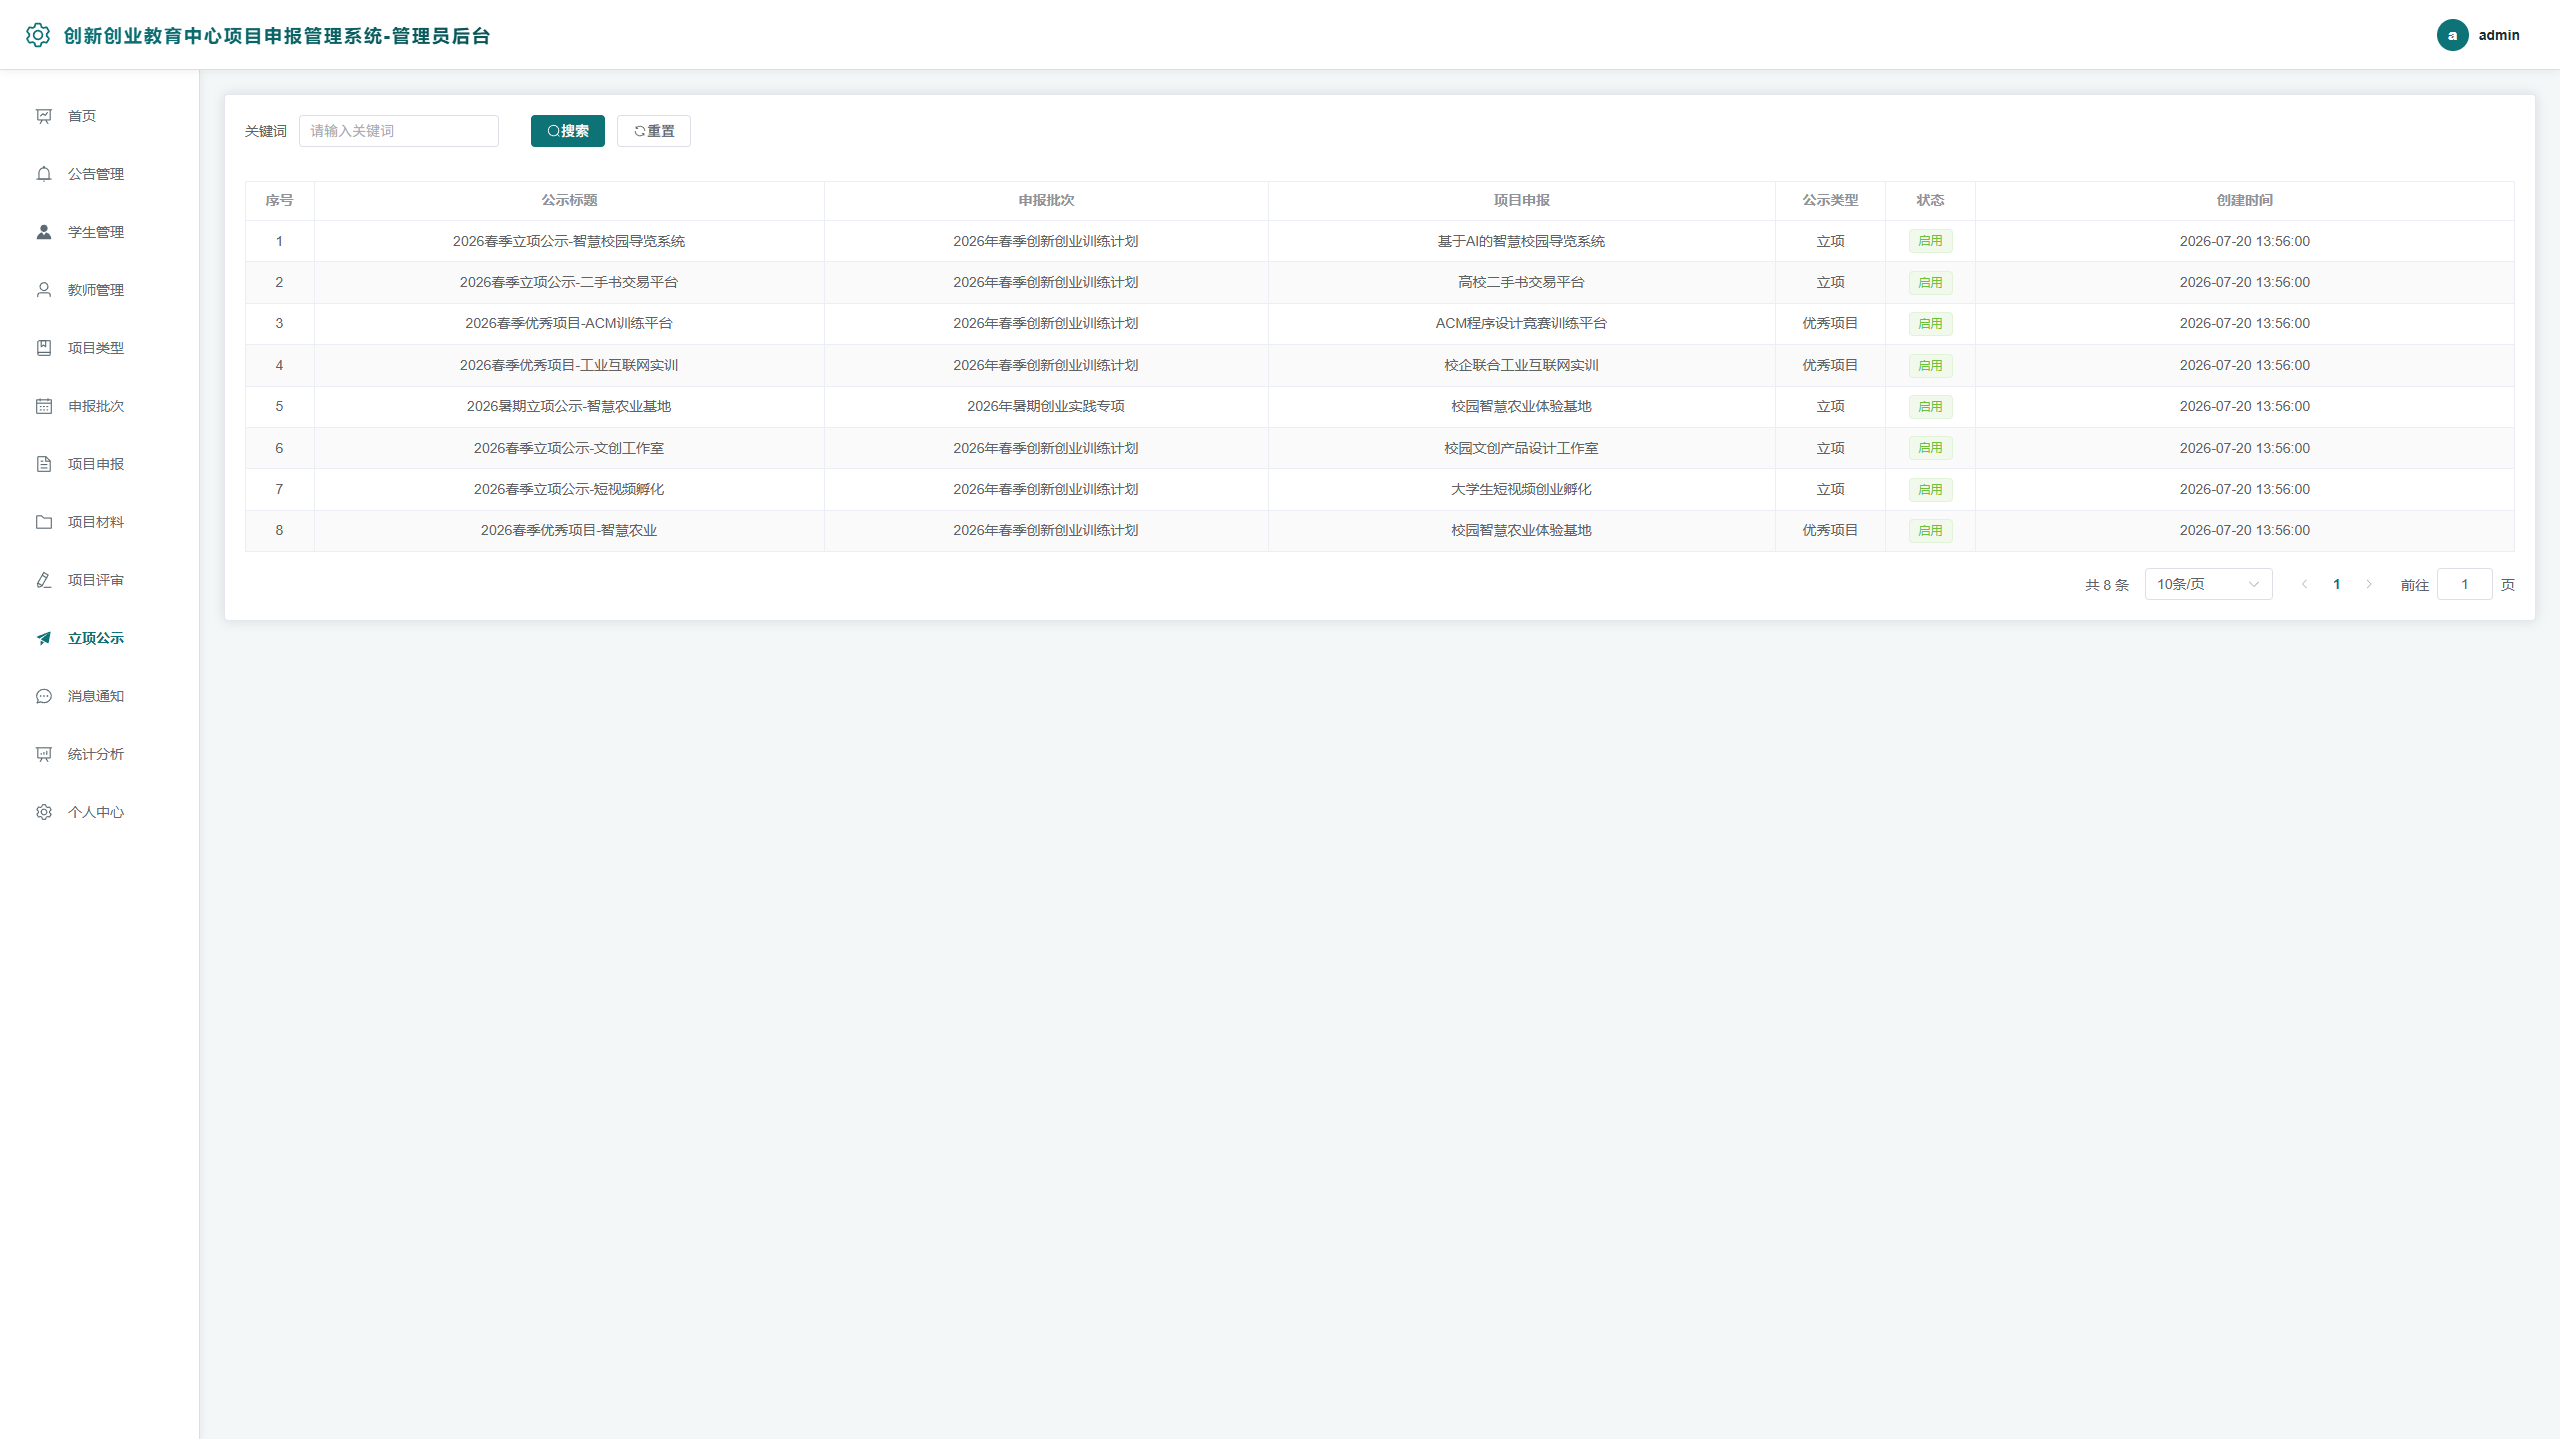Viewport: 2560px width, 1439px height.
Task: Click the gear logo icon in header
Action: coord(38,35)
